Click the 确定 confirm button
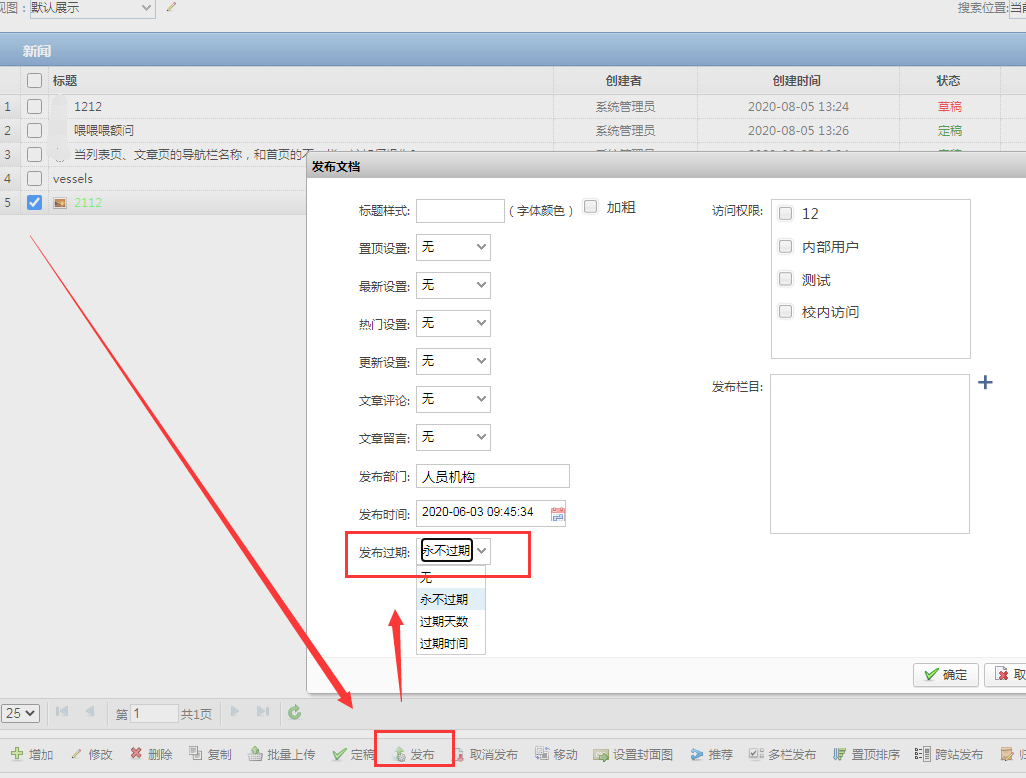 (945, 675)
